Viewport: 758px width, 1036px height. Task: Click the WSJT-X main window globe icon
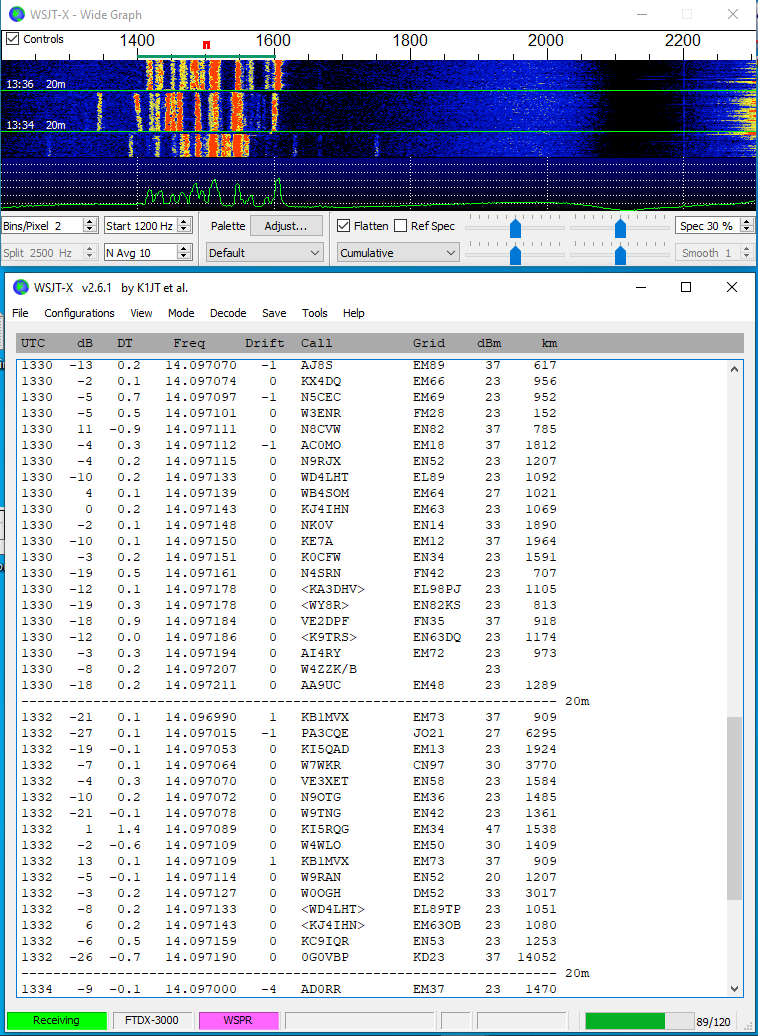tap(19, 287)
